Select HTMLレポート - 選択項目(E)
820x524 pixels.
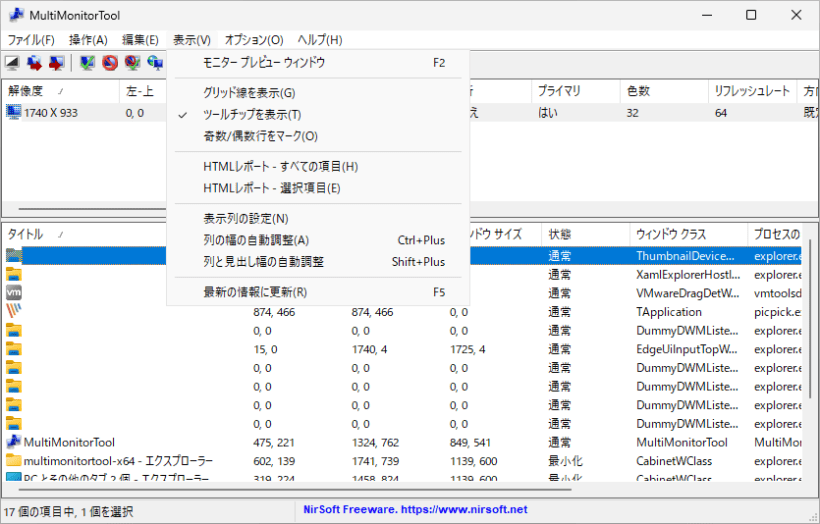click(318, 188)
